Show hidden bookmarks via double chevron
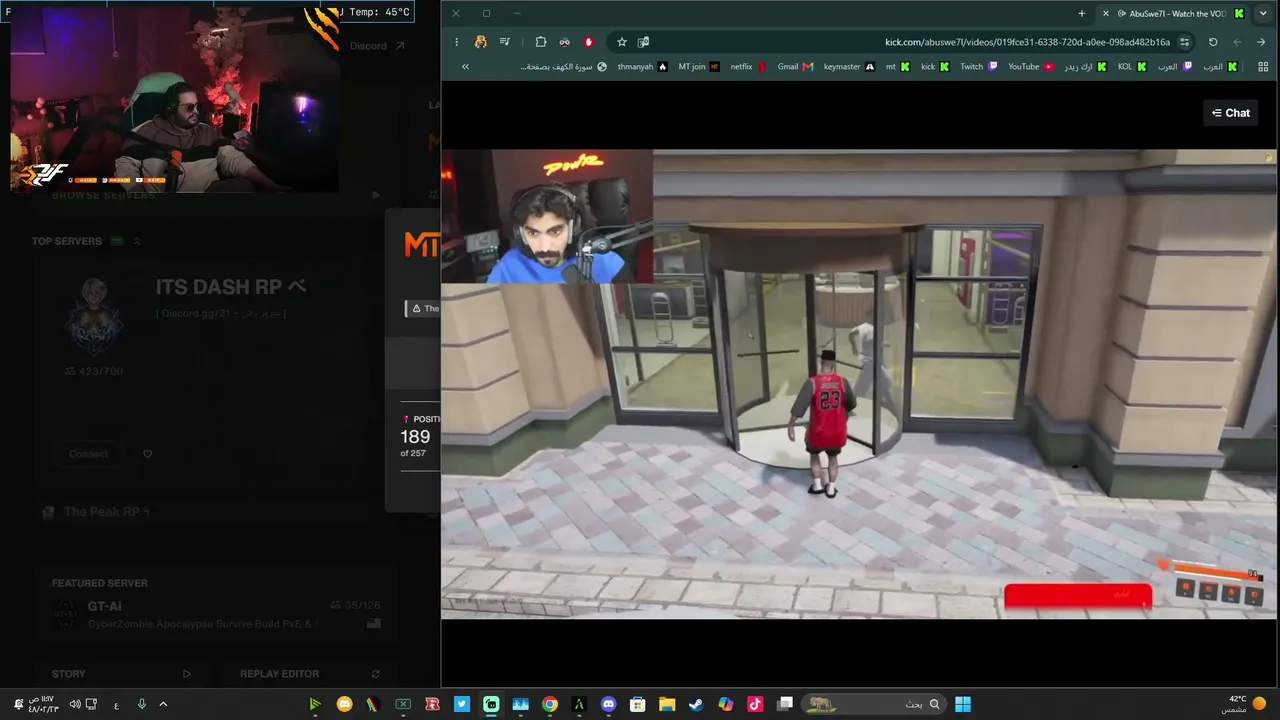Image resolution: width=1280 pixels, height=720 pixels. point(465,67)
